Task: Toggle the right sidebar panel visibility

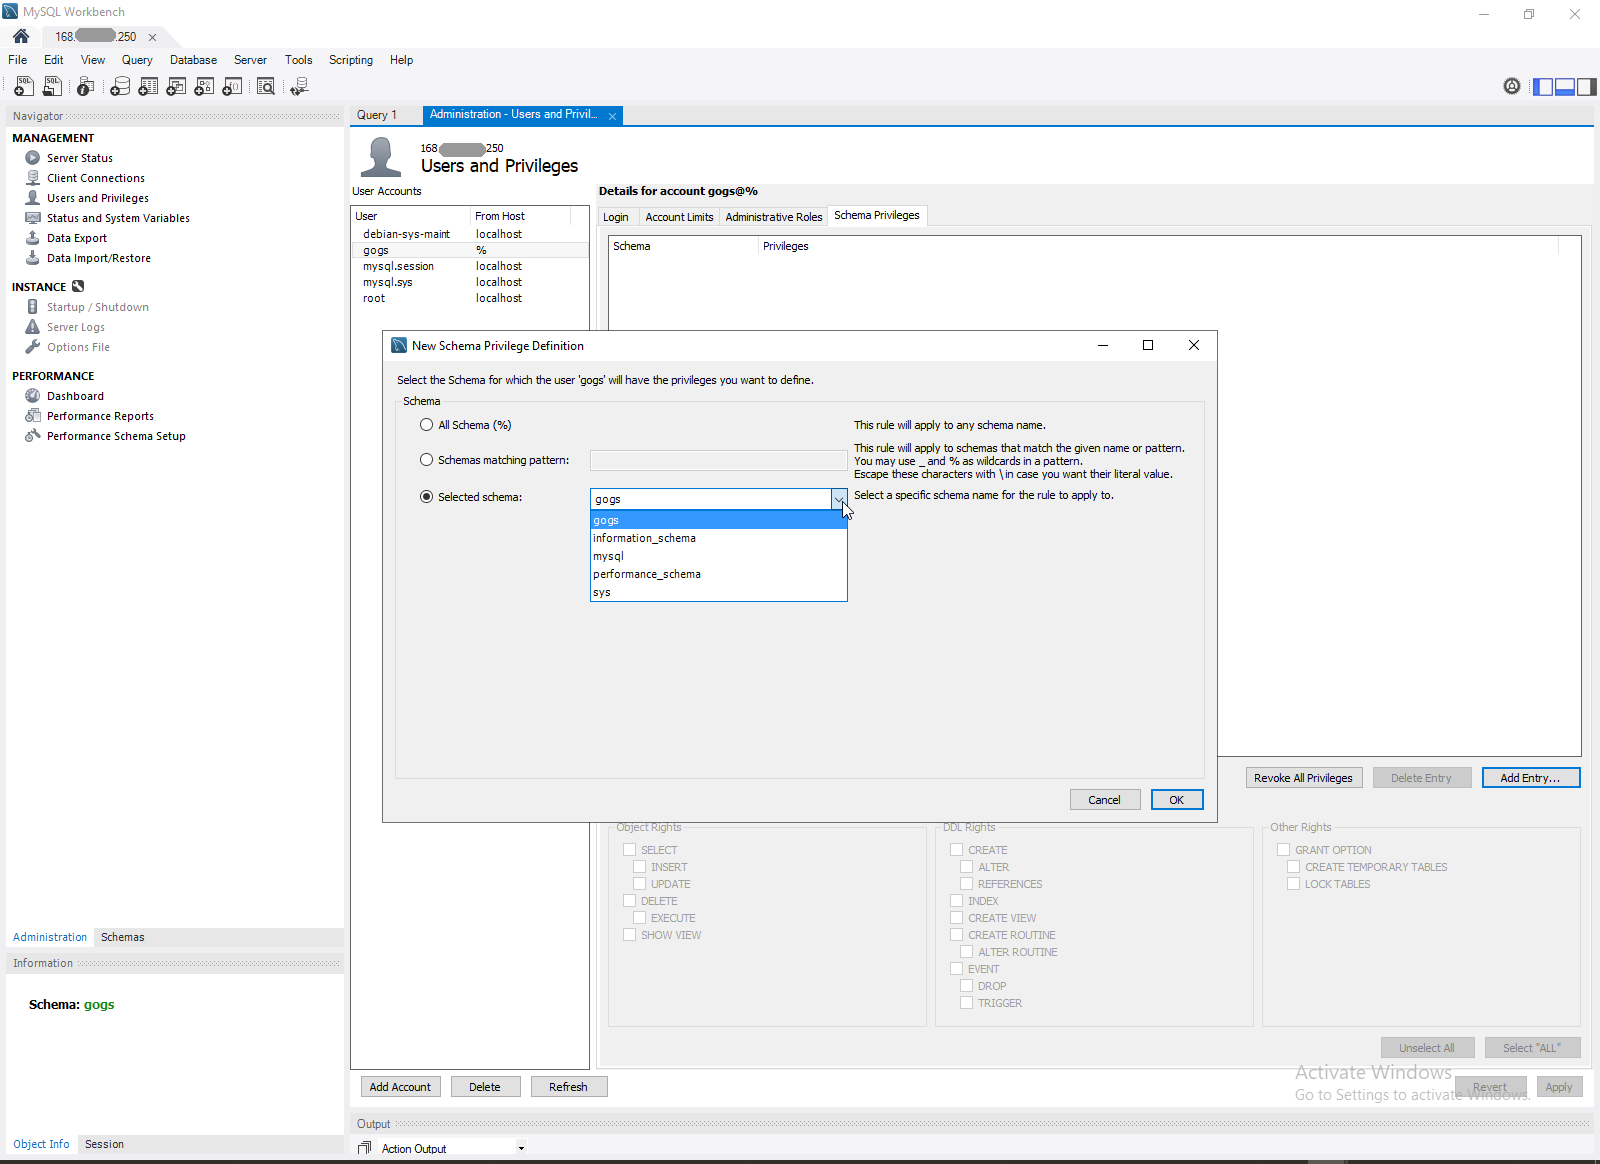Action: [x=1587, y=87]
